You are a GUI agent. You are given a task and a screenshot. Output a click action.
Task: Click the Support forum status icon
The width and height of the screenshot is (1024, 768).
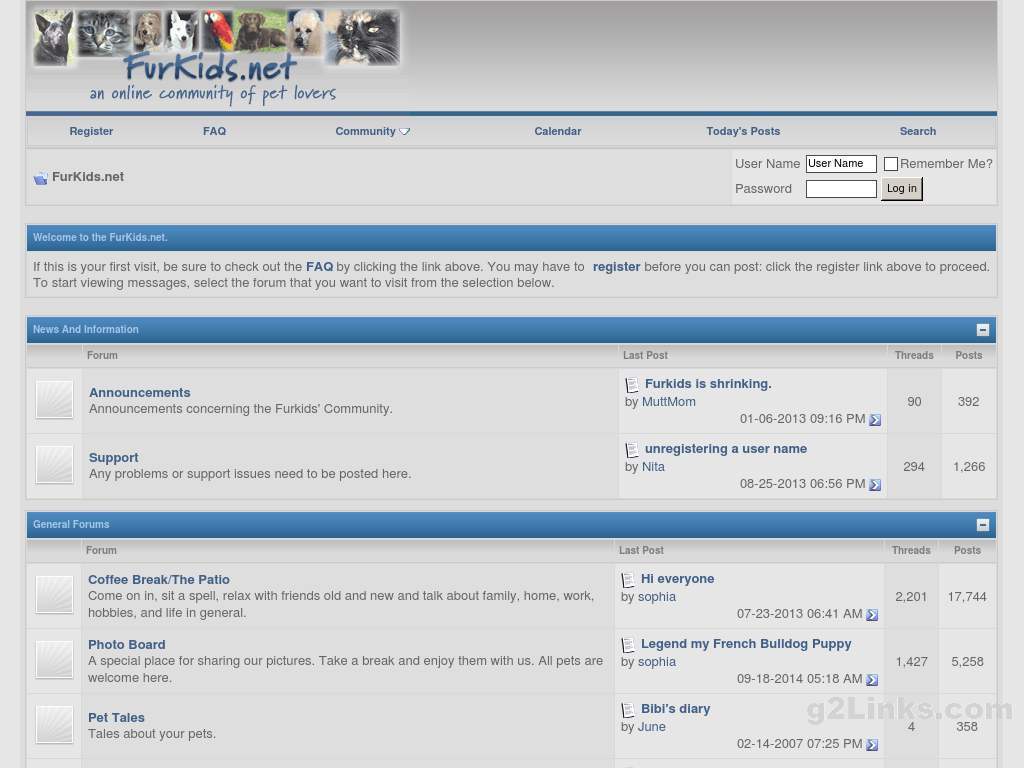point(54,465)
